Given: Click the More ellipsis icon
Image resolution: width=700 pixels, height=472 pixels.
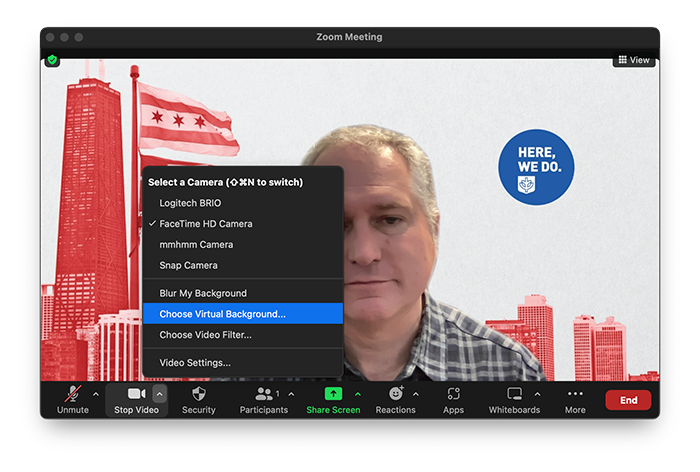Looking at the screenshot, I should tap(575, 394).
